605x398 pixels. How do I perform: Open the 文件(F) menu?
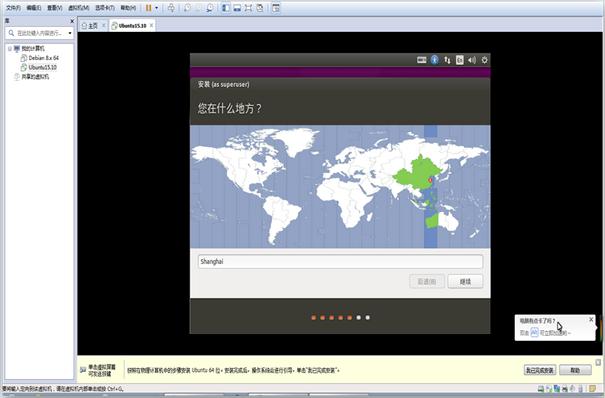point(14,8)
